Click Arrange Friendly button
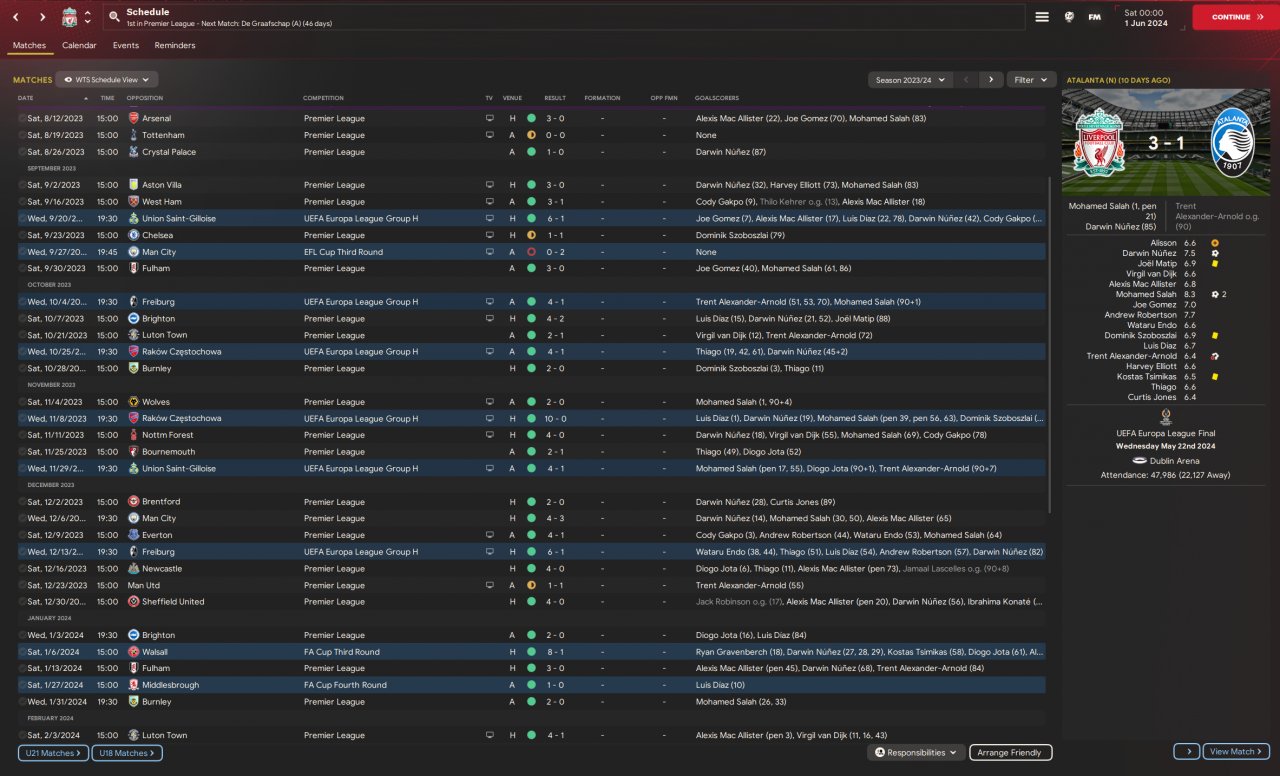Image resolution: width=1280 pixels, height=776 pixels. point(1010,752)
